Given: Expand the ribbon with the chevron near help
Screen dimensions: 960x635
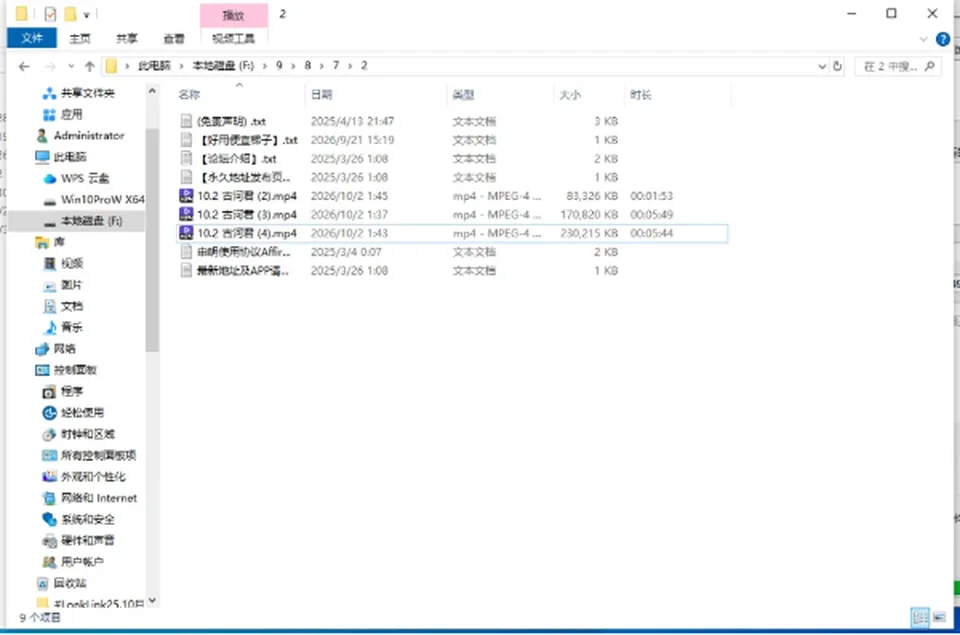Looking at the screenshot, I should point(924,40).
